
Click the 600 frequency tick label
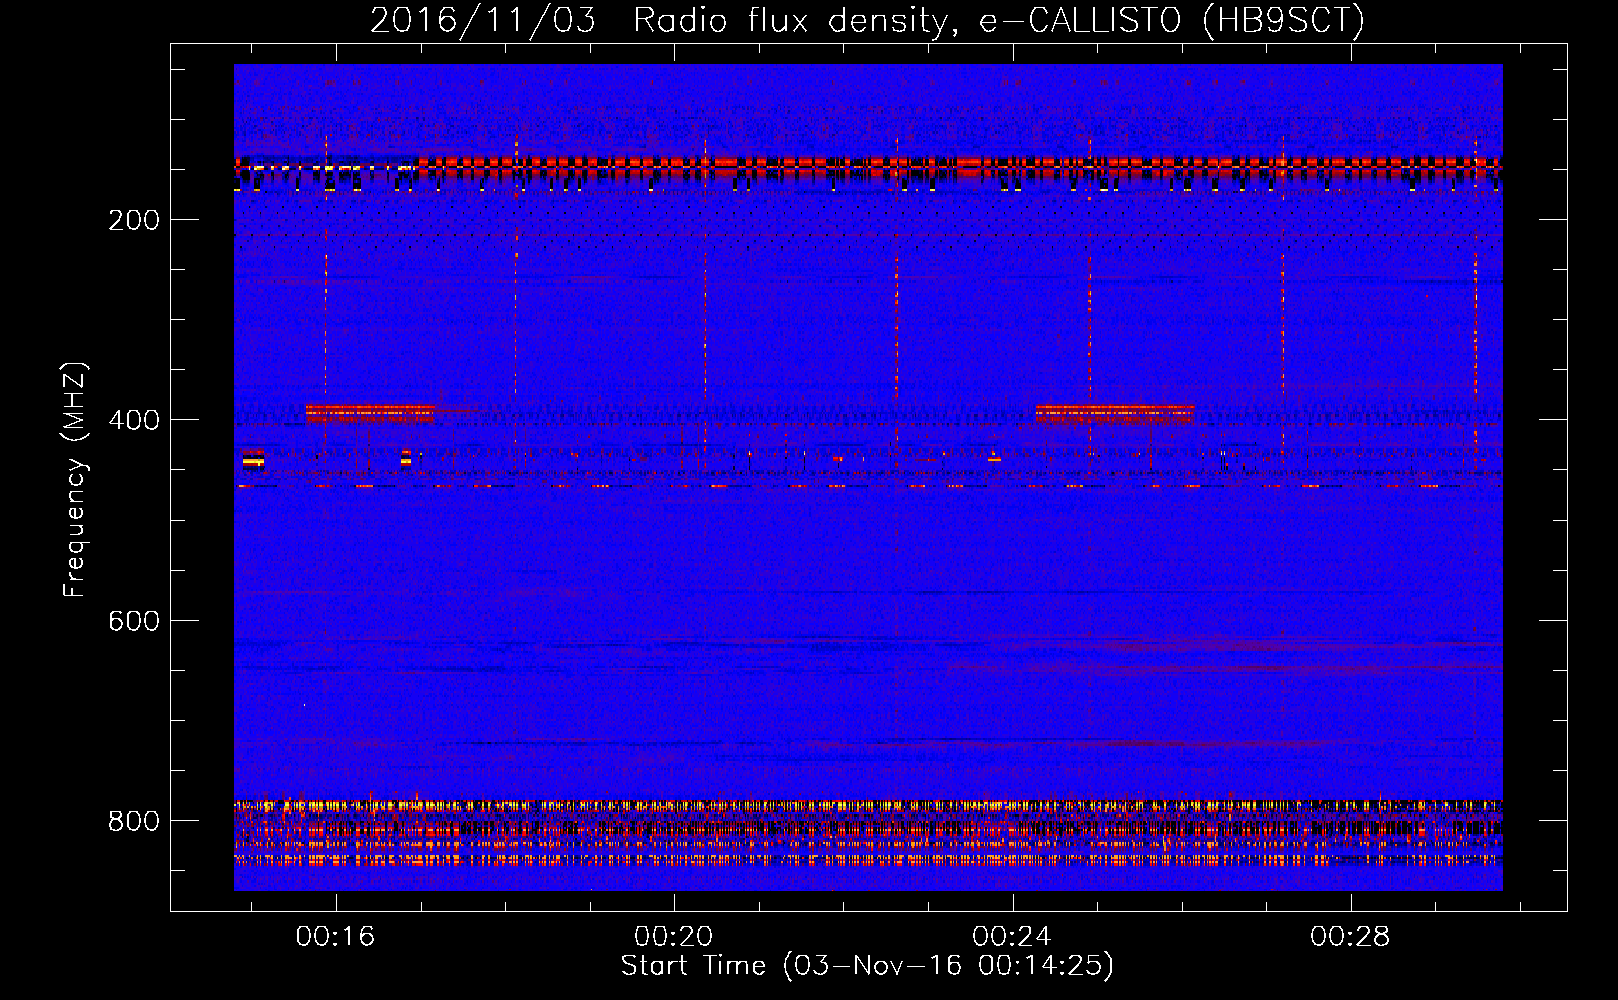coord(134,621)
